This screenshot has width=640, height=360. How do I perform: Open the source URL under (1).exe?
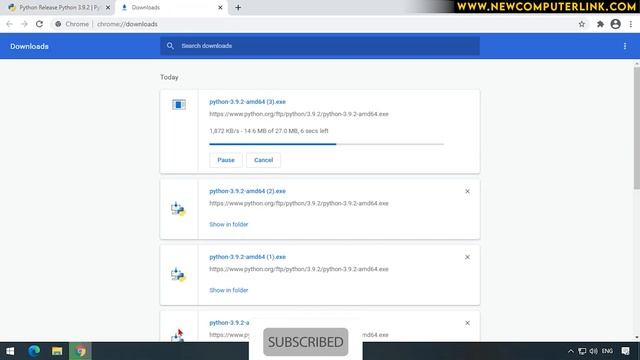coord(299,269)
